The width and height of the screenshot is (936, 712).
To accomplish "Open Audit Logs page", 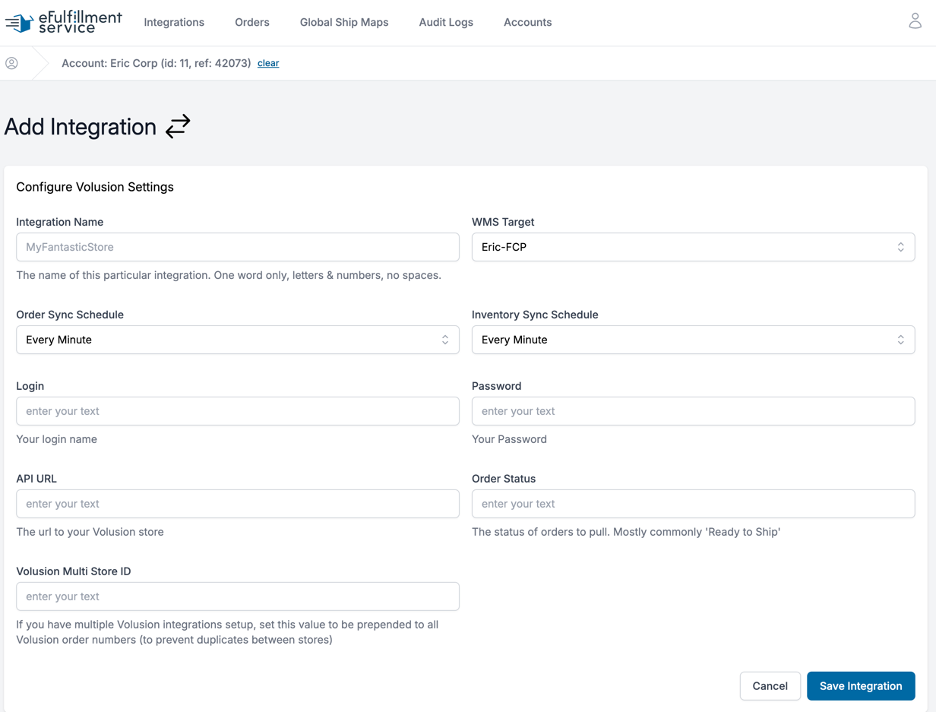I will 446,22.
